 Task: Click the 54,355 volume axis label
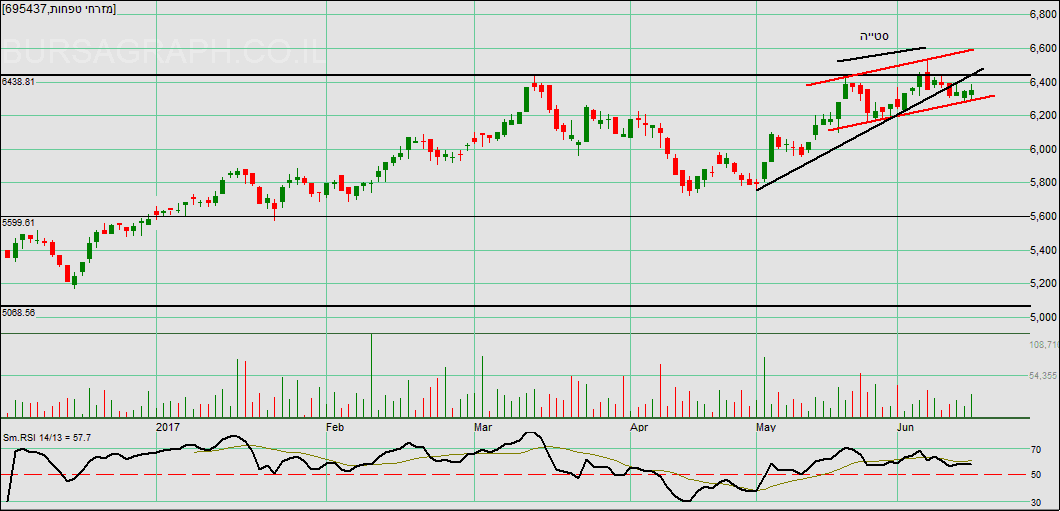(x=1043, y=376)
